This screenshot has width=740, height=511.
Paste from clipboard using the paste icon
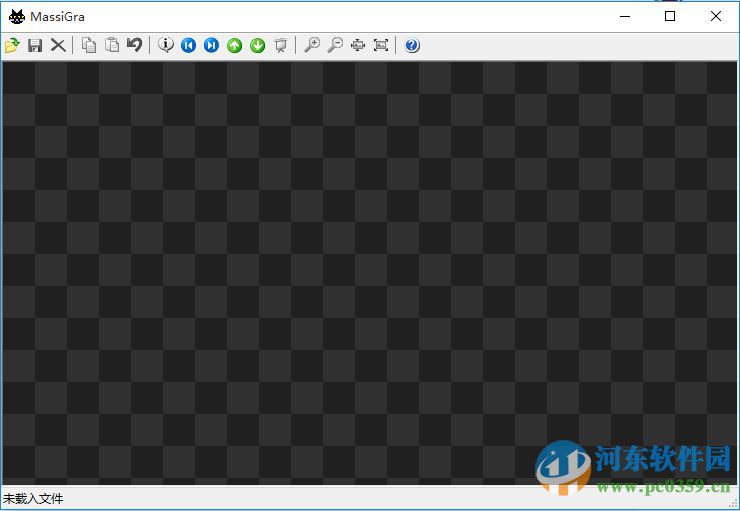point(112,45)
